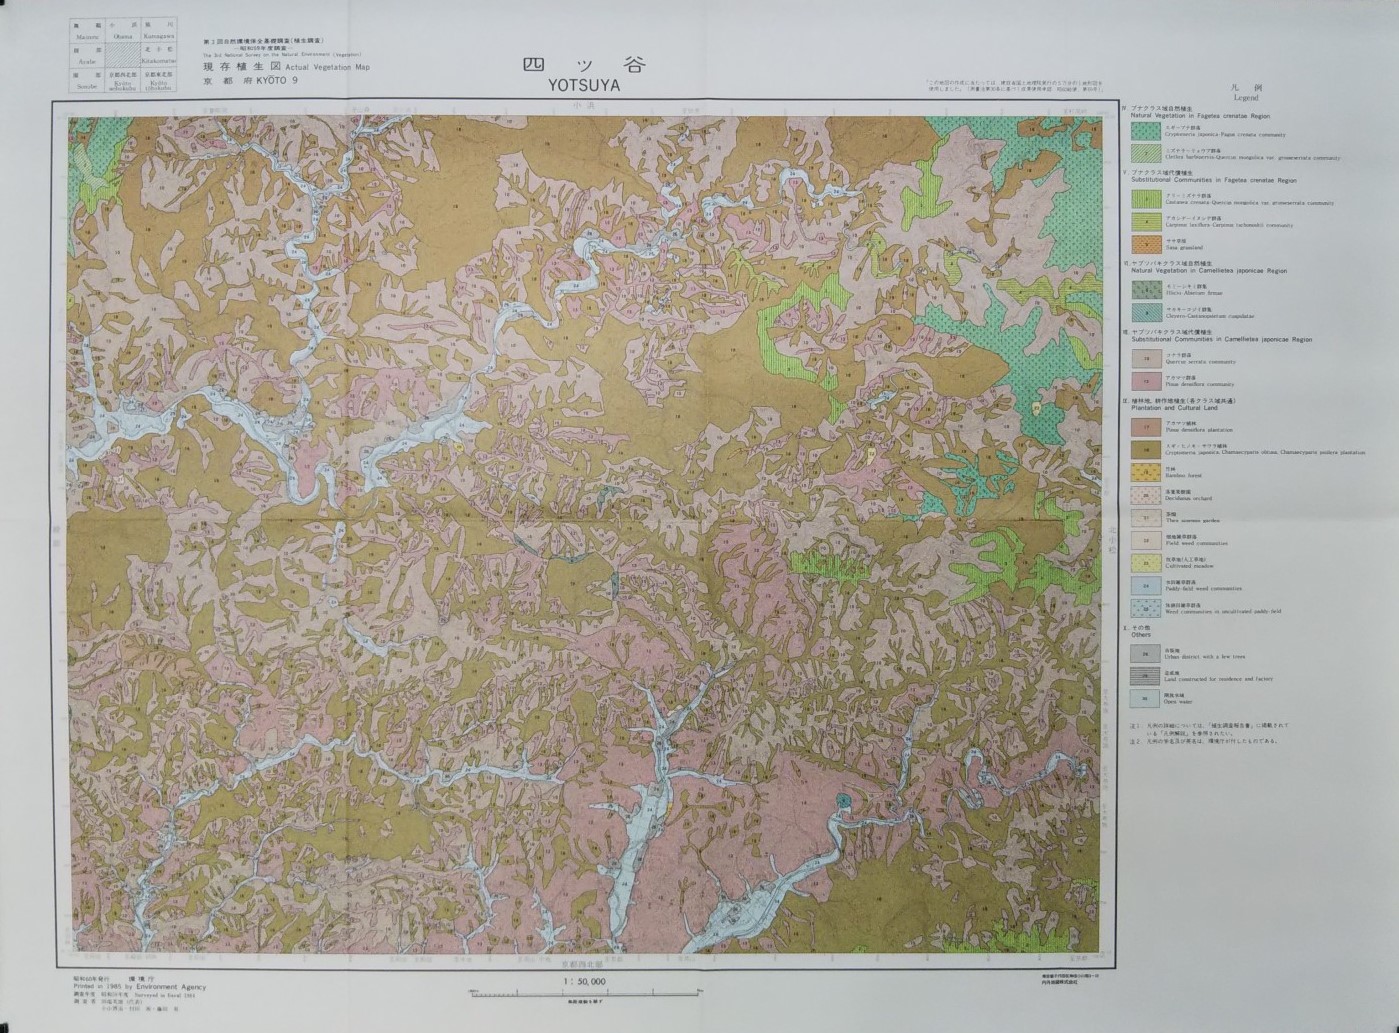This screenshot has height=1033, width=1399.
Task: Click the Sonobe cell in the index grid
Action: point(87,80)
